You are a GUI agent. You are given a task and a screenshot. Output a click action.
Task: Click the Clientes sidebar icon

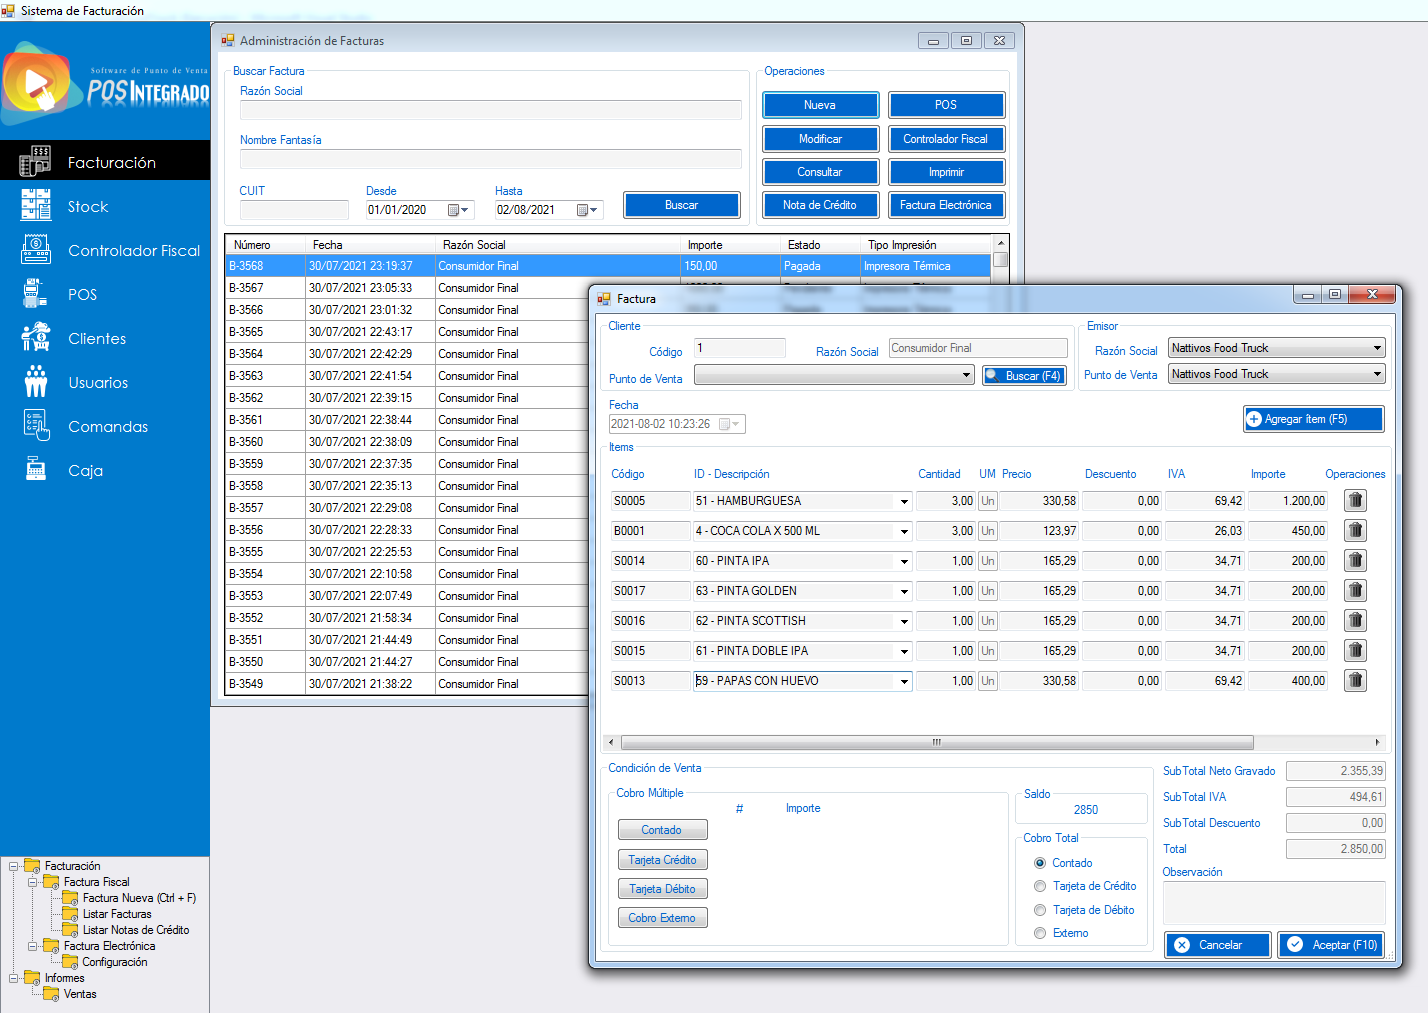tap(35, 337)
